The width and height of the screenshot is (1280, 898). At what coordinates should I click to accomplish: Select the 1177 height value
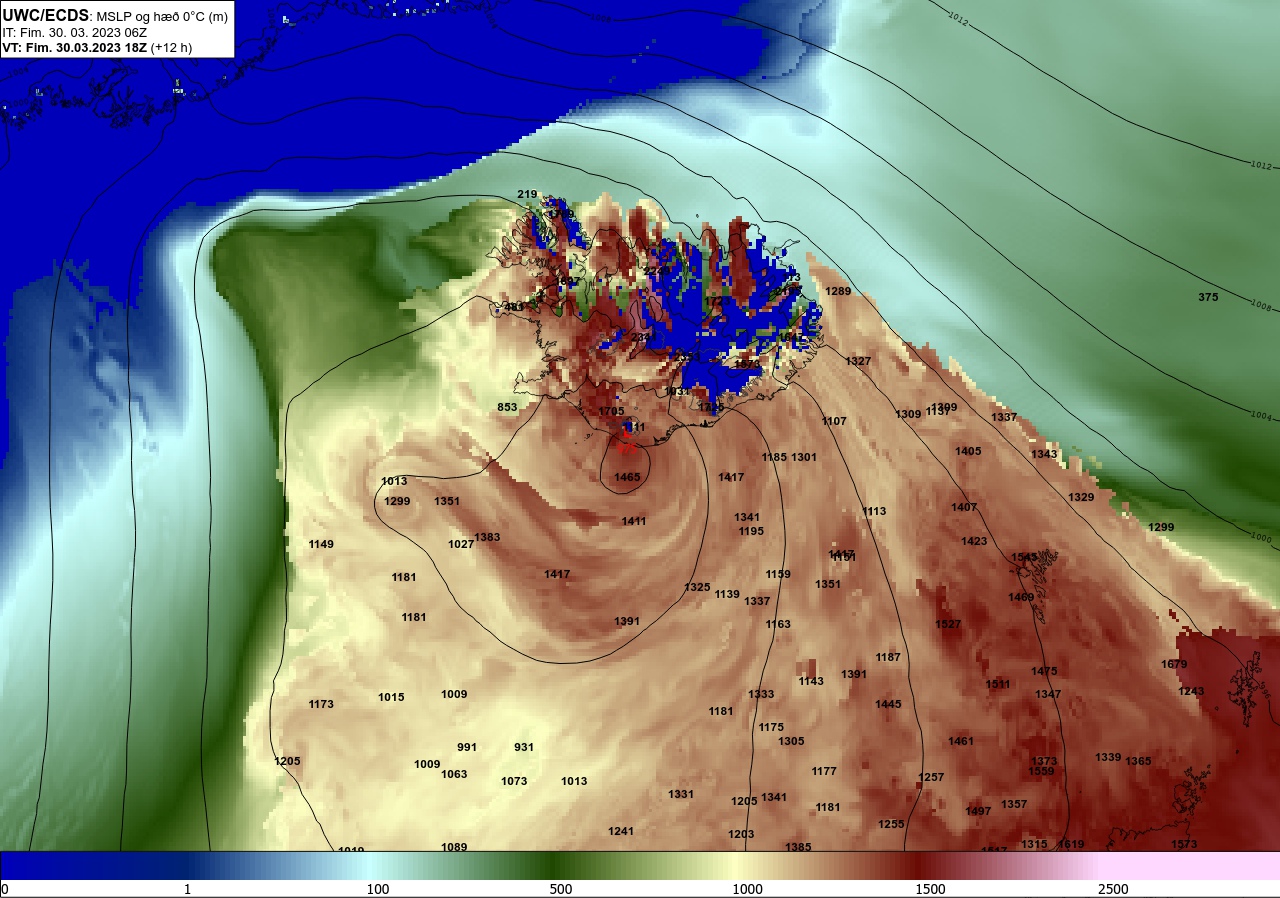[x=824, y=771]
